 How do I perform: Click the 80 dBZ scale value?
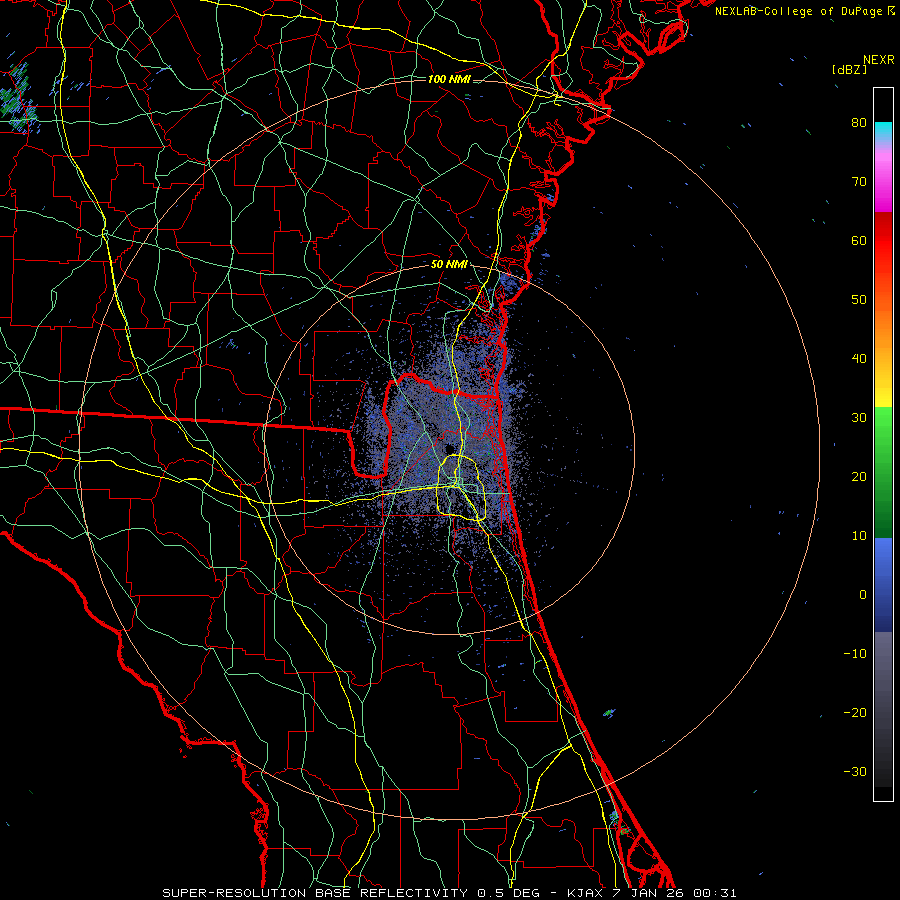point(859,123)
